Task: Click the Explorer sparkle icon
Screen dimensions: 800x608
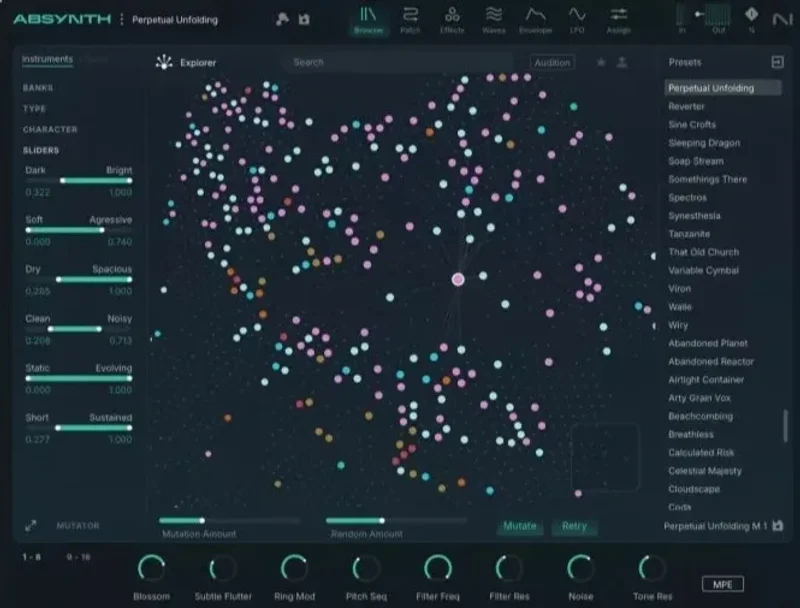Action: (164, 62)
